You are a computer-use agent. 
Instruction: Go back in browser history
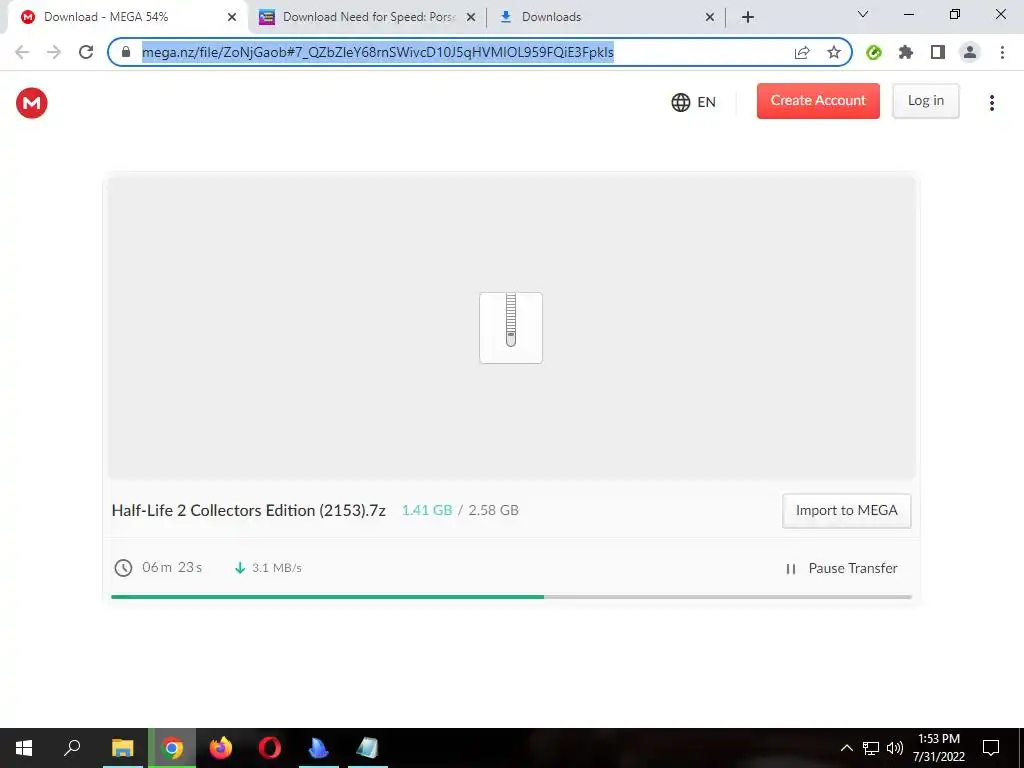[x=22, y=52]
